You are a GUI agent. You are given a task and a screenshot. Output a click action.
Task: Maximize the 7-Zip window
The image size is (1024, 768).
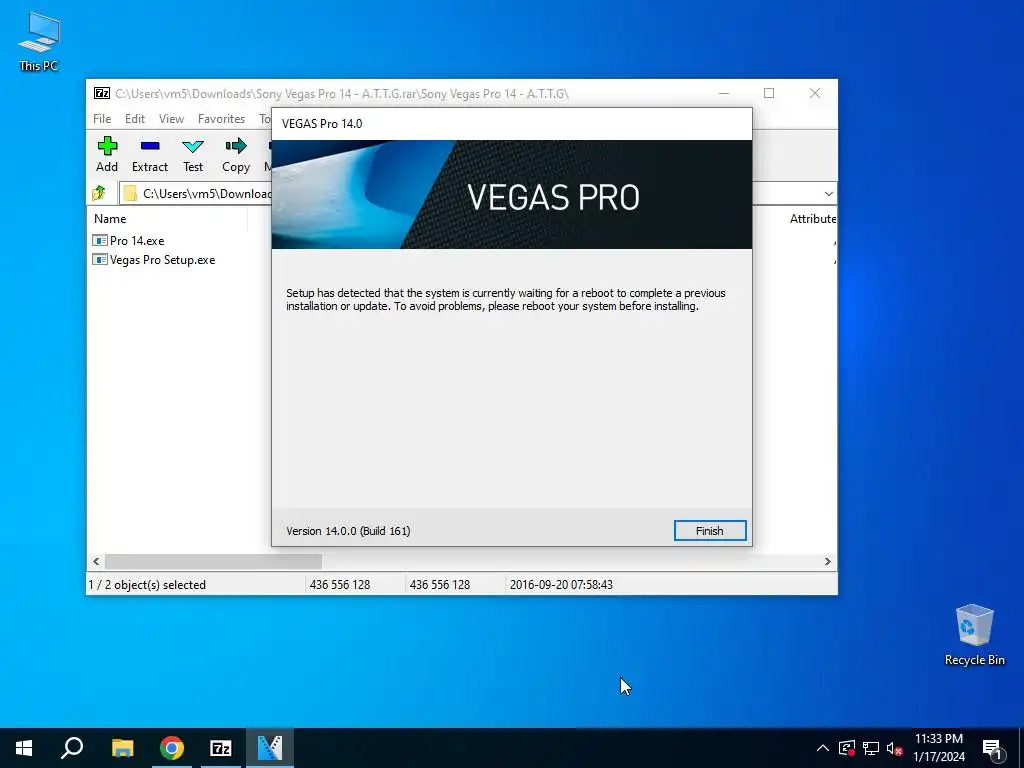click(769, 93)
